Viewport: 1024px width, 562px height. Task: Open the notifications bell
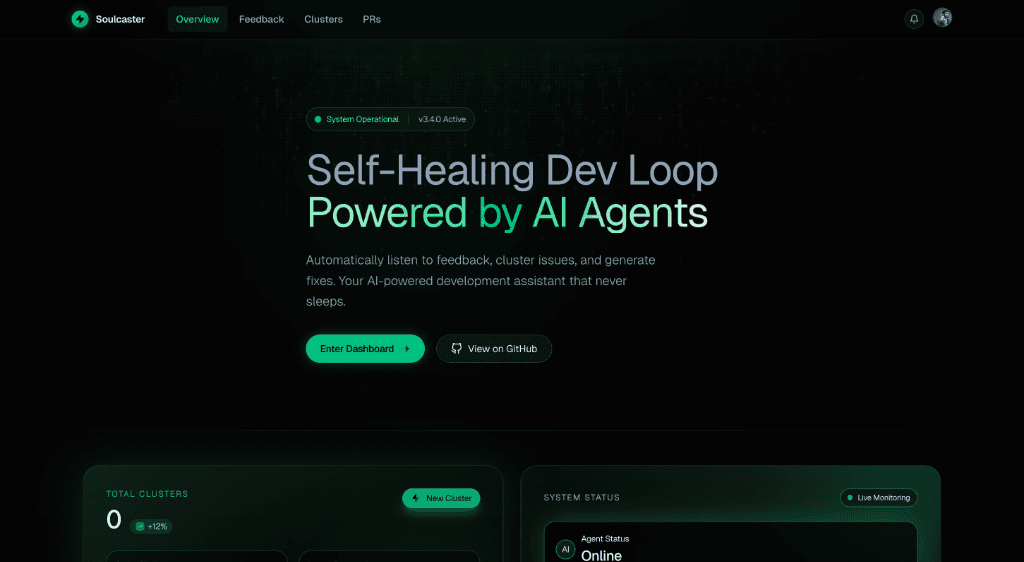point(914,19)
